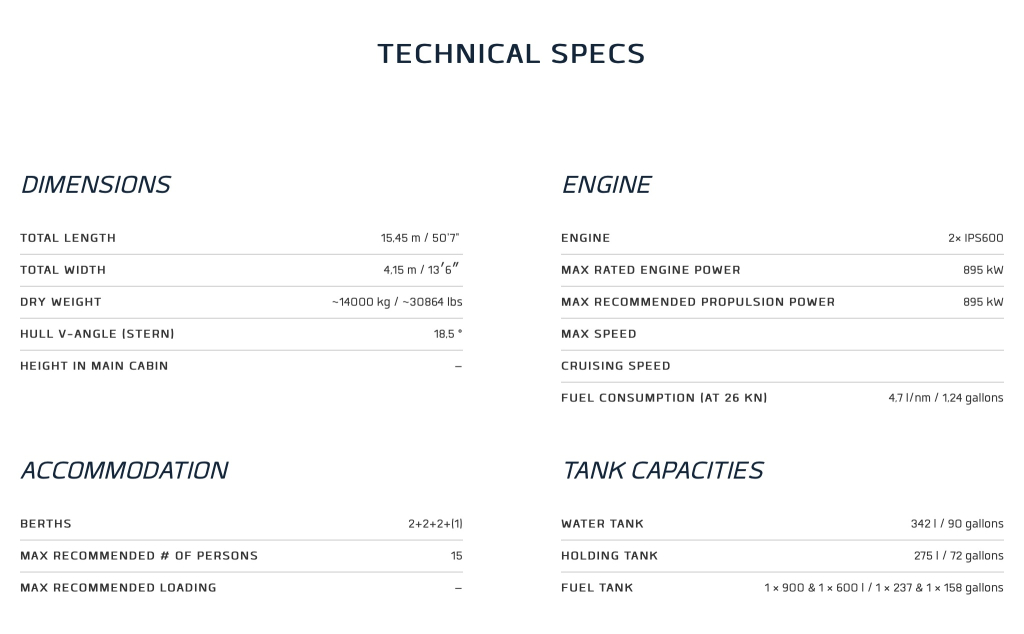Click the Total Width row label
This screenshot has height=634, width=1024.
63,270
